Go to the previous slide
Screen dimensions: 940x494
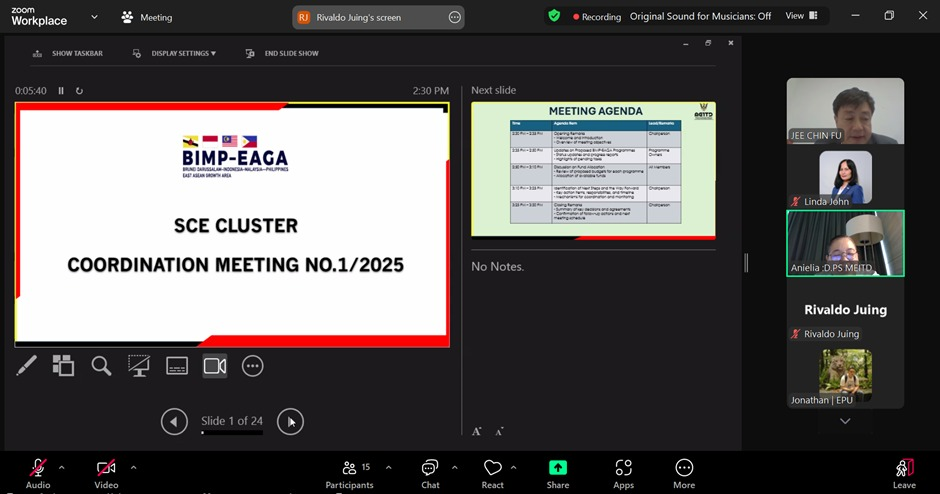coord(174,421)
